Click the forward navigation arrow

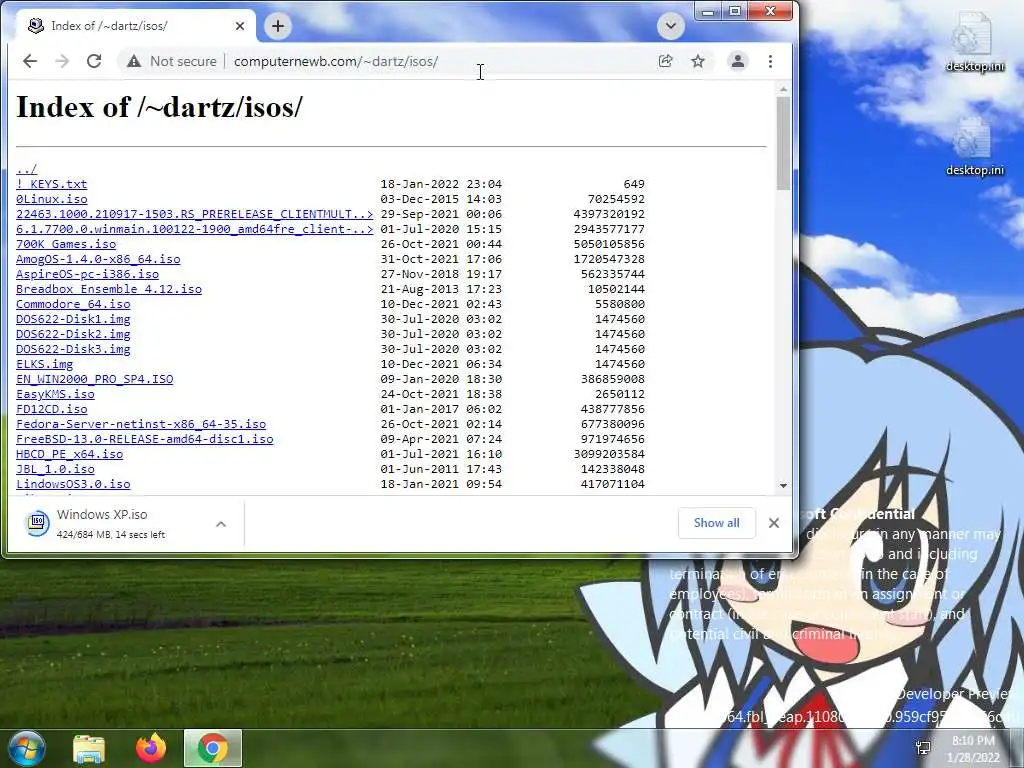[x=62, y=61]
